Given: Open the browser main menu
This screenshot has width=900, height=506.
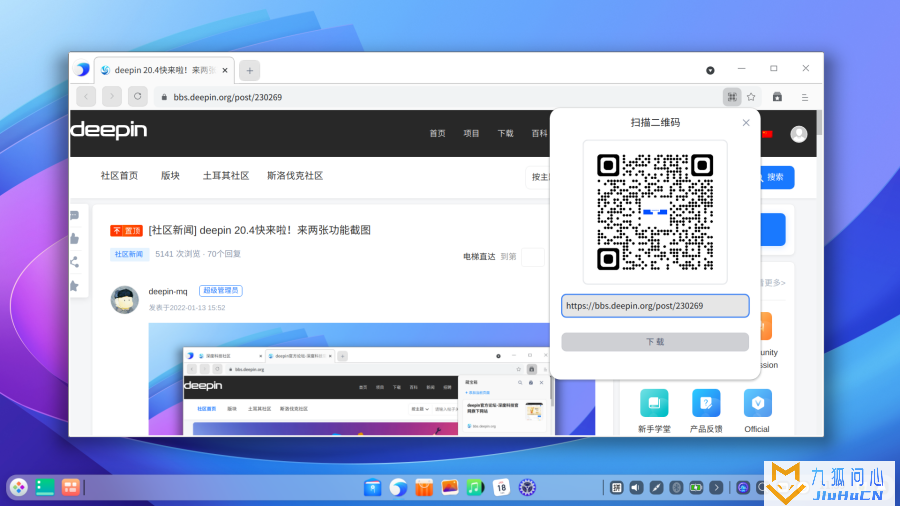Looking at the screenshot, I should (x=805, y=98).
